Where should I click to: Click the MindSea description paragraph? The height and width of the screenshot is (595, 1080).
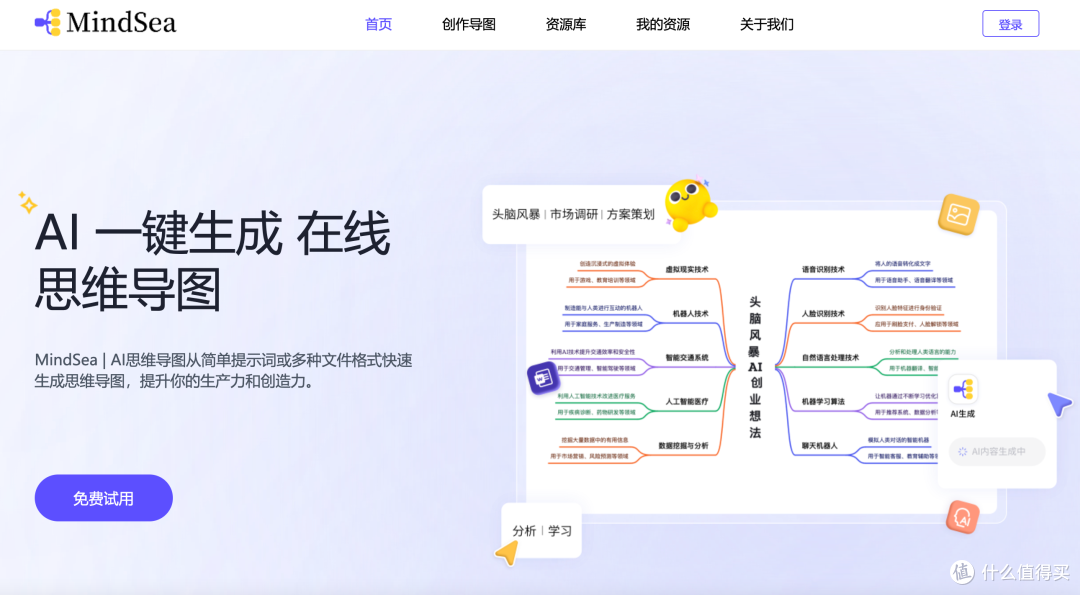click(x=224, y=370)
